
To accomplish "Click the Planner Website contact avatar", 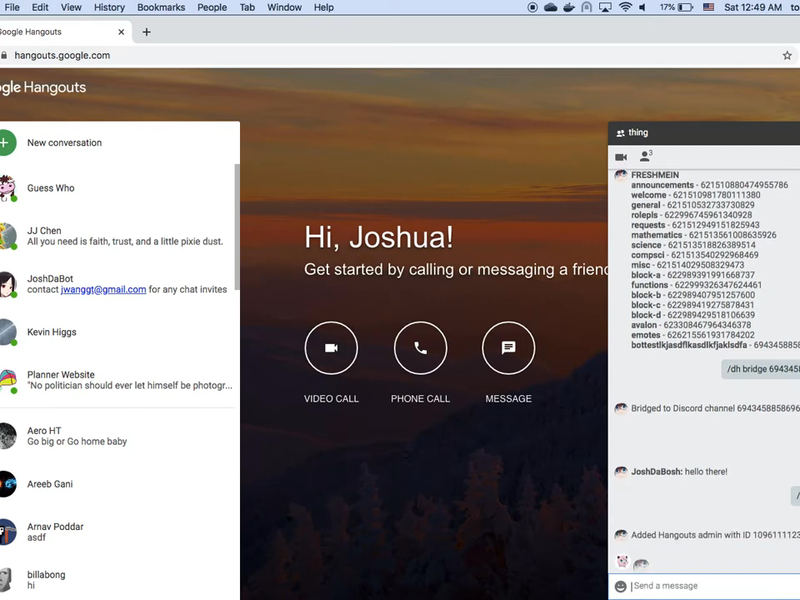I will [x=7, y=381].
